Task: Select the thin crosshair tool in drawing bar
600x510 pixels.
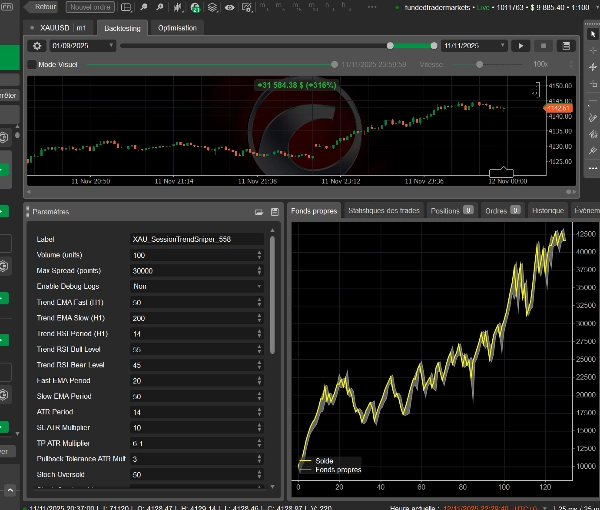Action: pos(593,51)
